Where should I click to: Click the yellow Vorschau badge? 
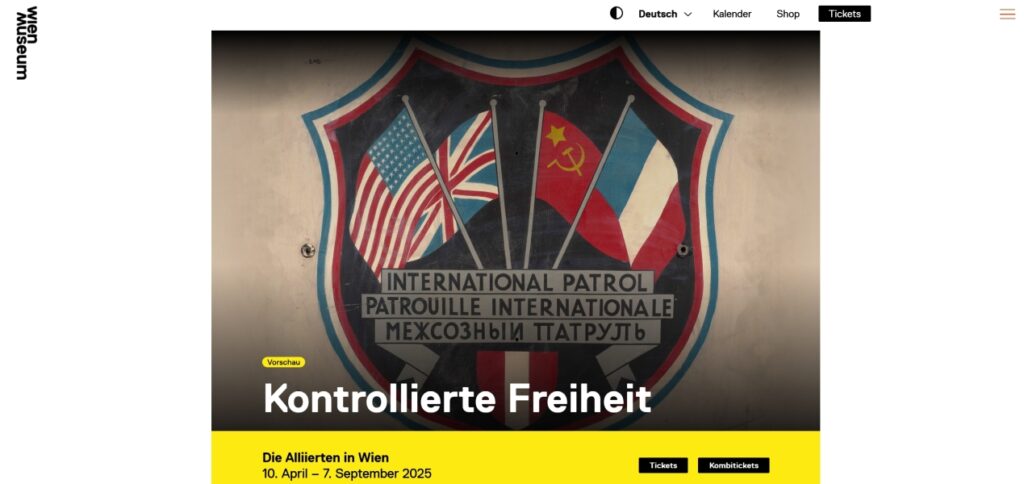[x=283, y=362]
